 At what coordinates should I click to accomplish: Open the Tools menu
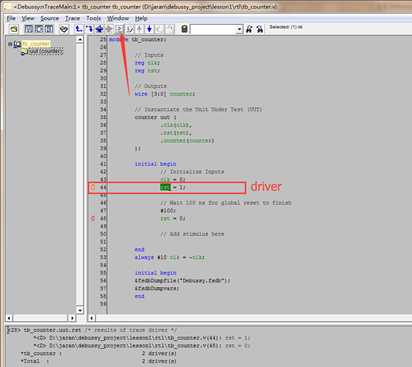pos(94,18)
